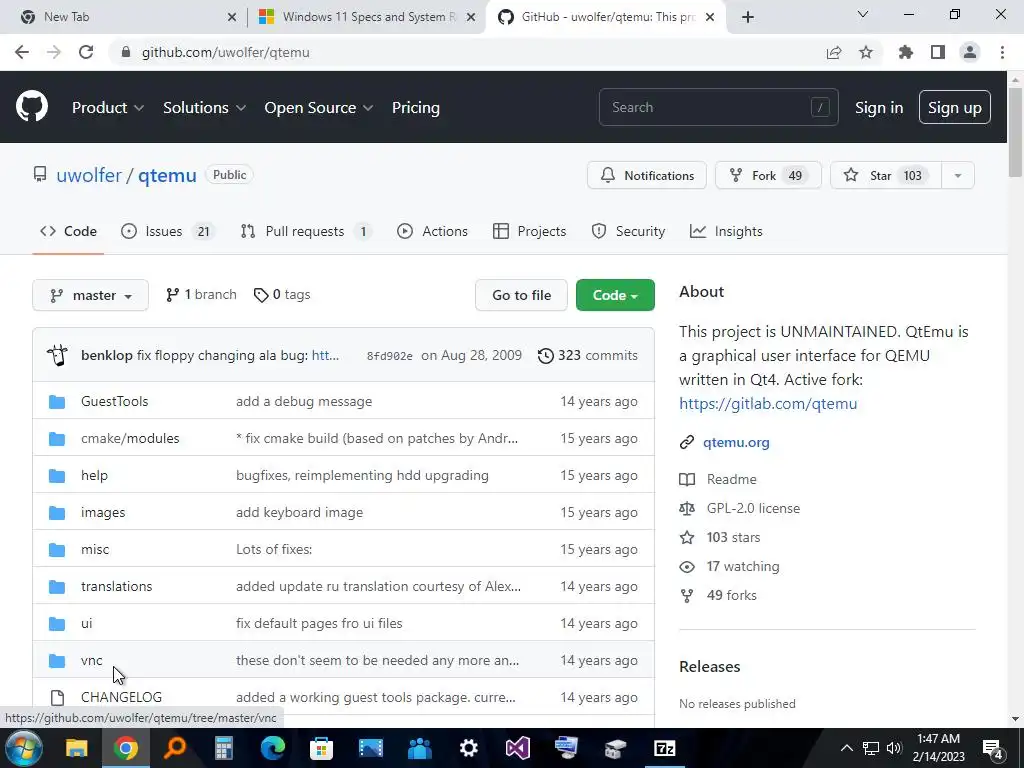Open the master branch dropdown
This screenshot has width=1024, height=768.
tap(90, 295)
